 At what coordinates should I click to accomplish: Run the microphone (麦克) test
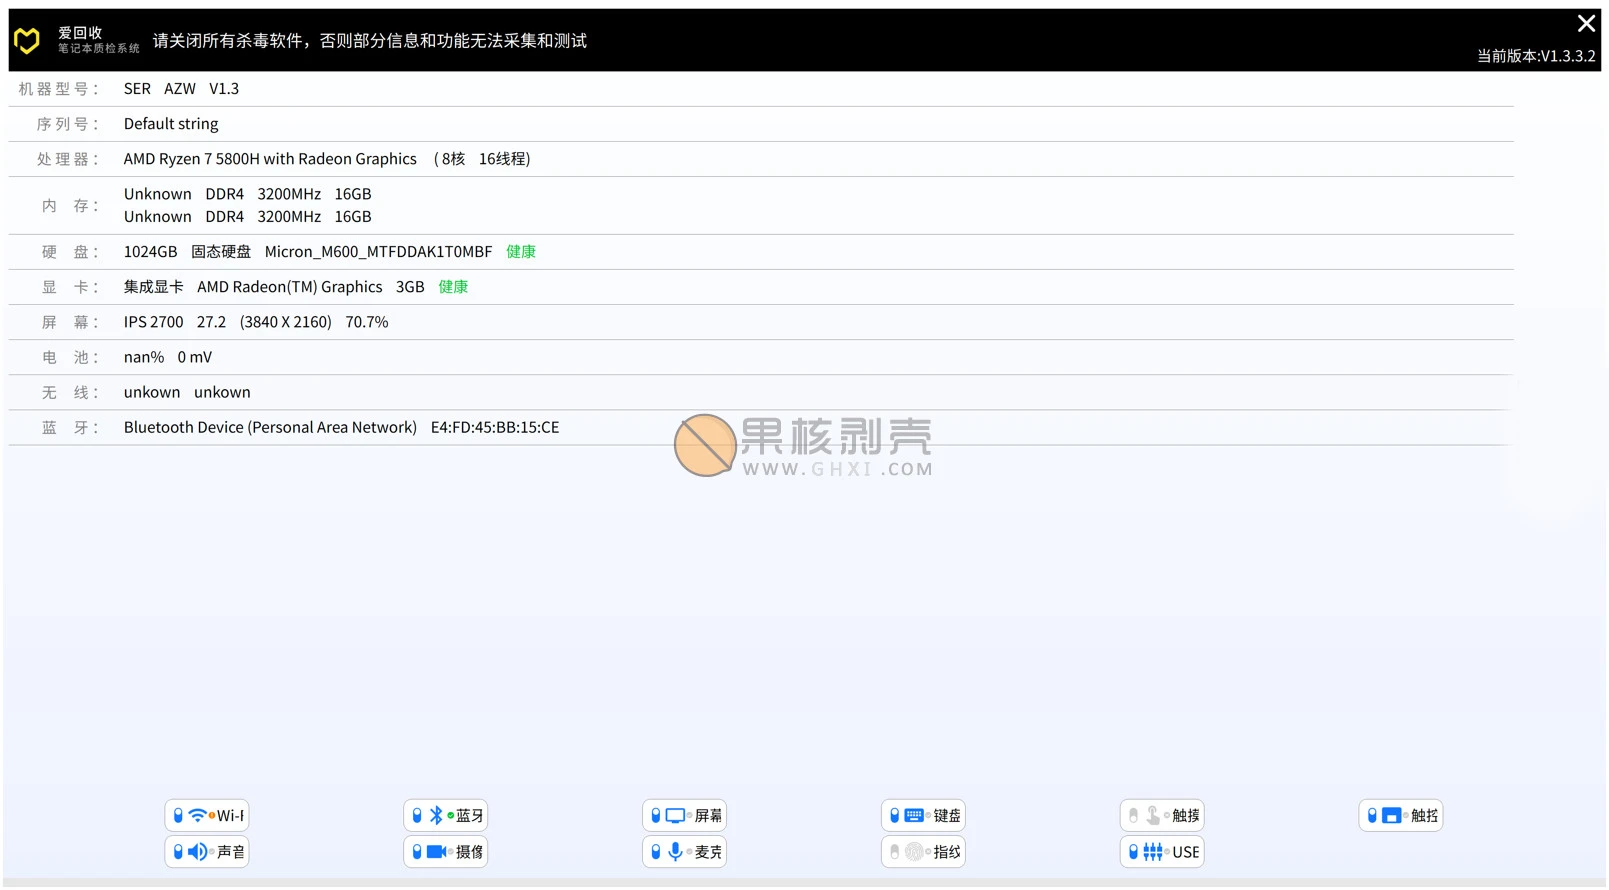pyautogui.click(x=685, y=852)
